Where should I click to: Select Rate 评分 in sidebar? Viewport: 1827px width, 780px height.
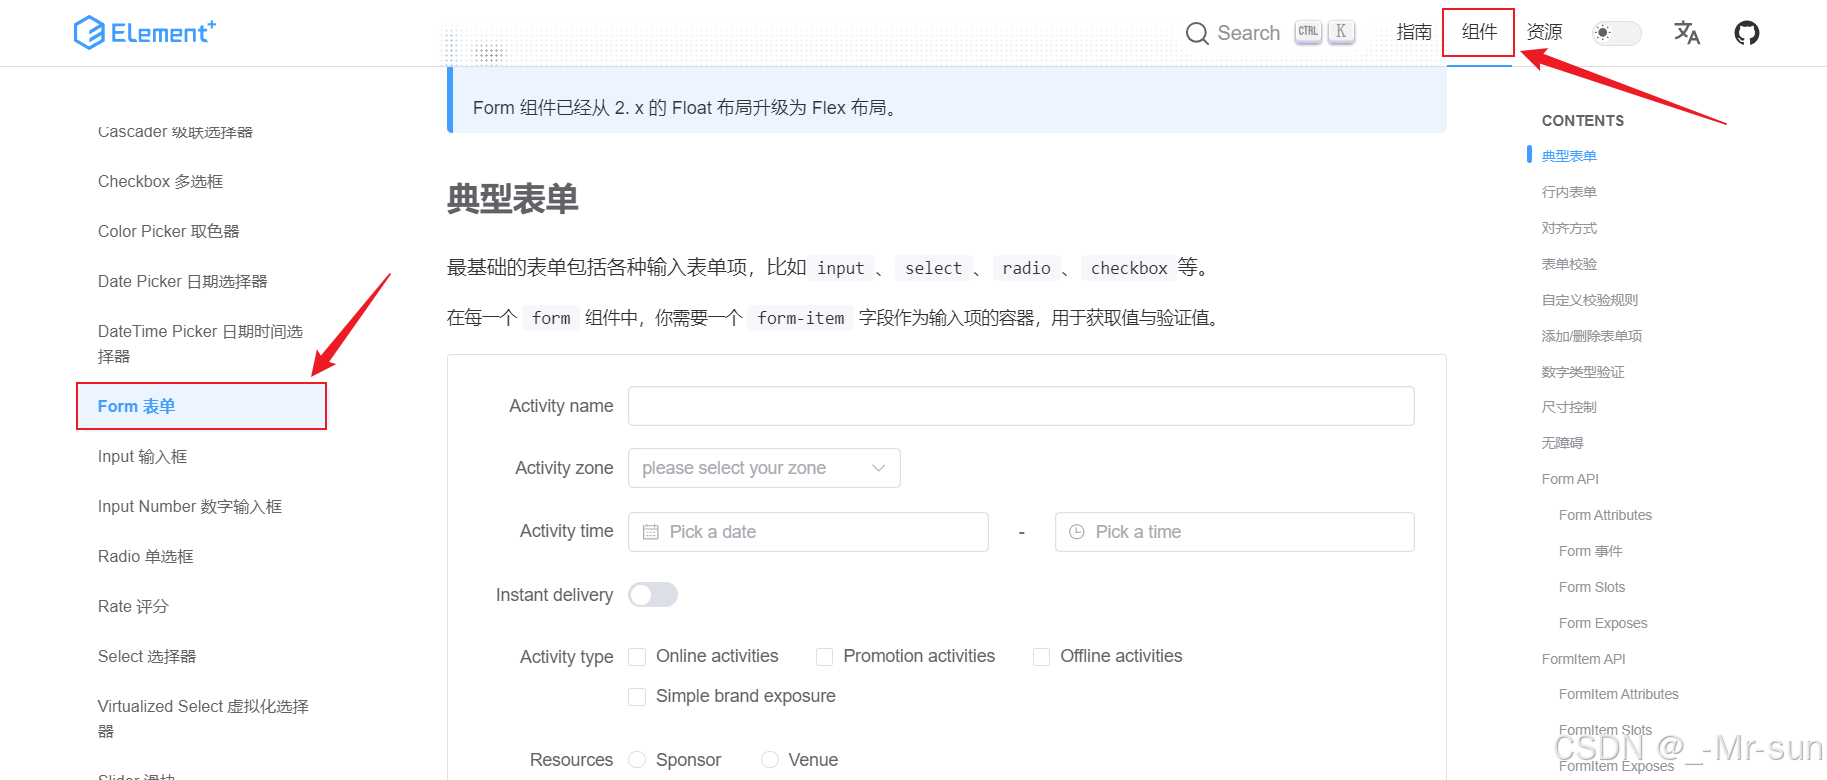(133, 606)
